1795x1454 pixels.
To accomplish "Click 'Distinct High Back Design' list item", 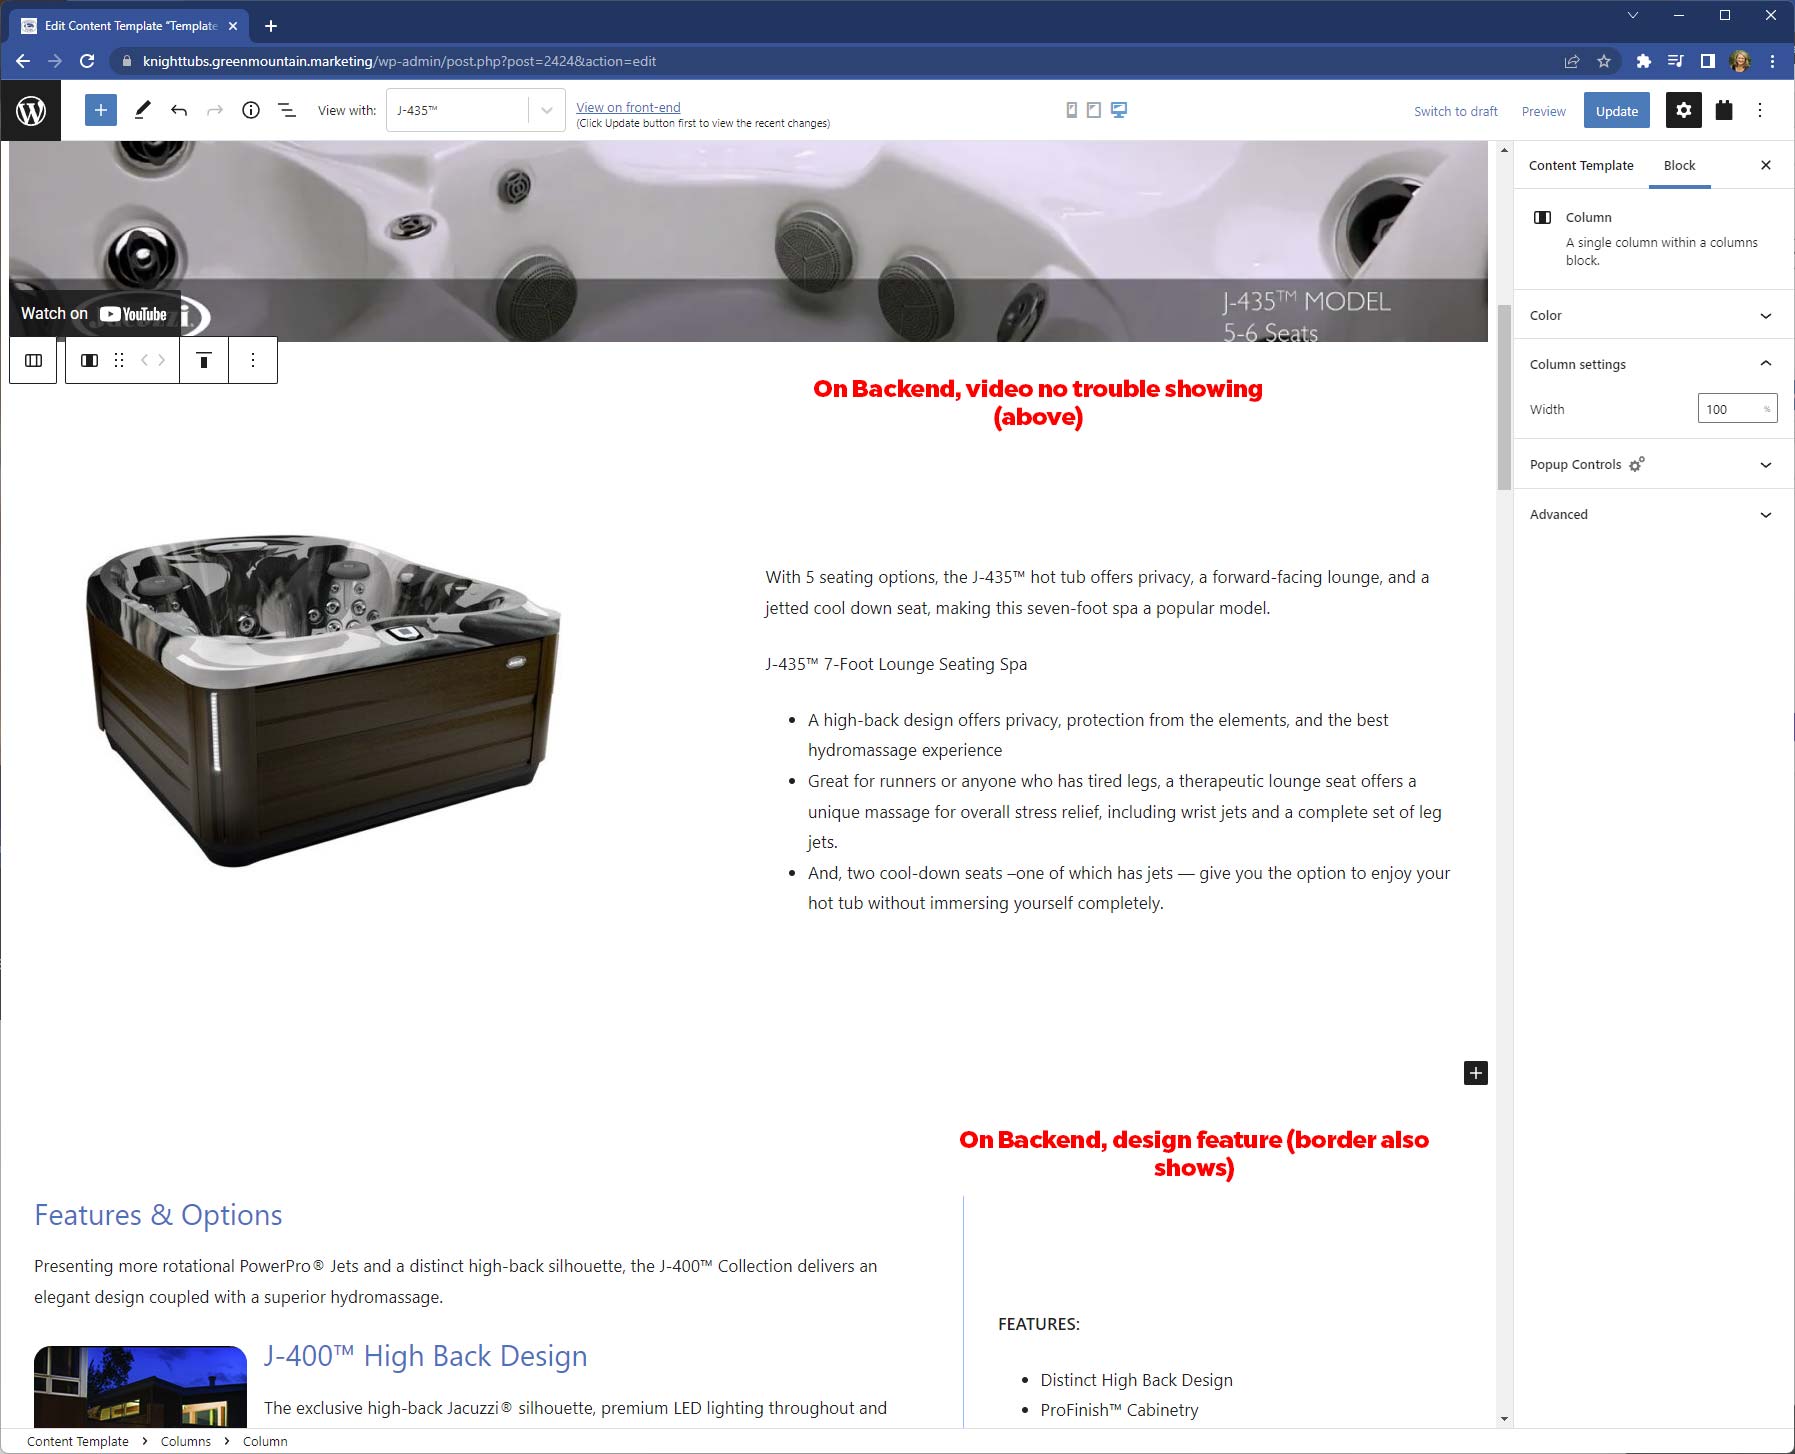I will coord(1136,1380).
